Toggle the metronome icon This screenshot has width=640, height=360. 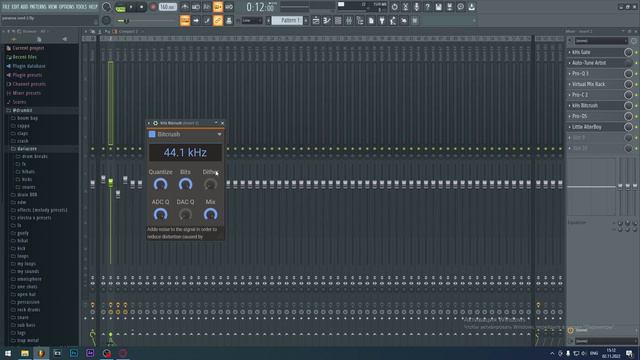coord(185,7)
